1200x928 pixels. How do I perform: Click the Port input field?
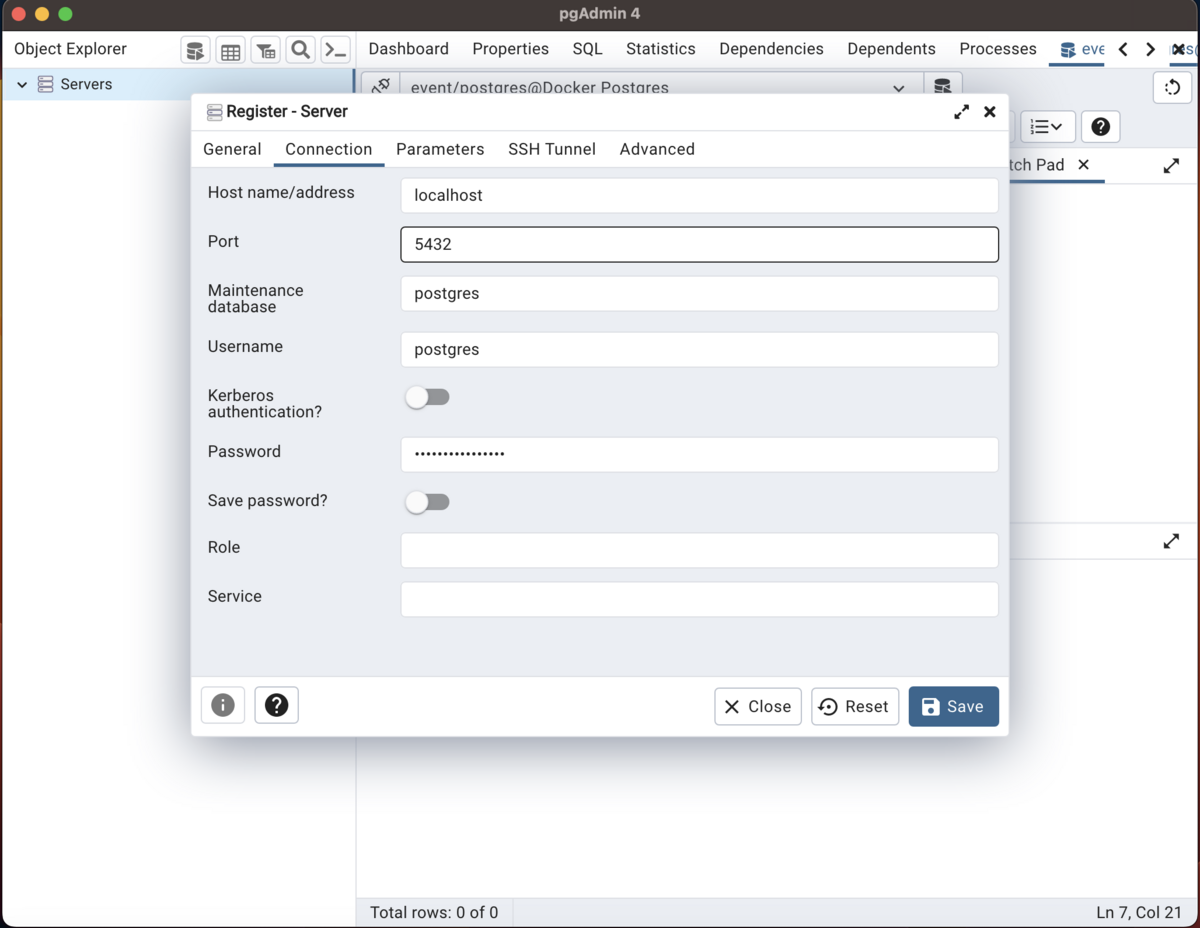[x=699, y=244]
